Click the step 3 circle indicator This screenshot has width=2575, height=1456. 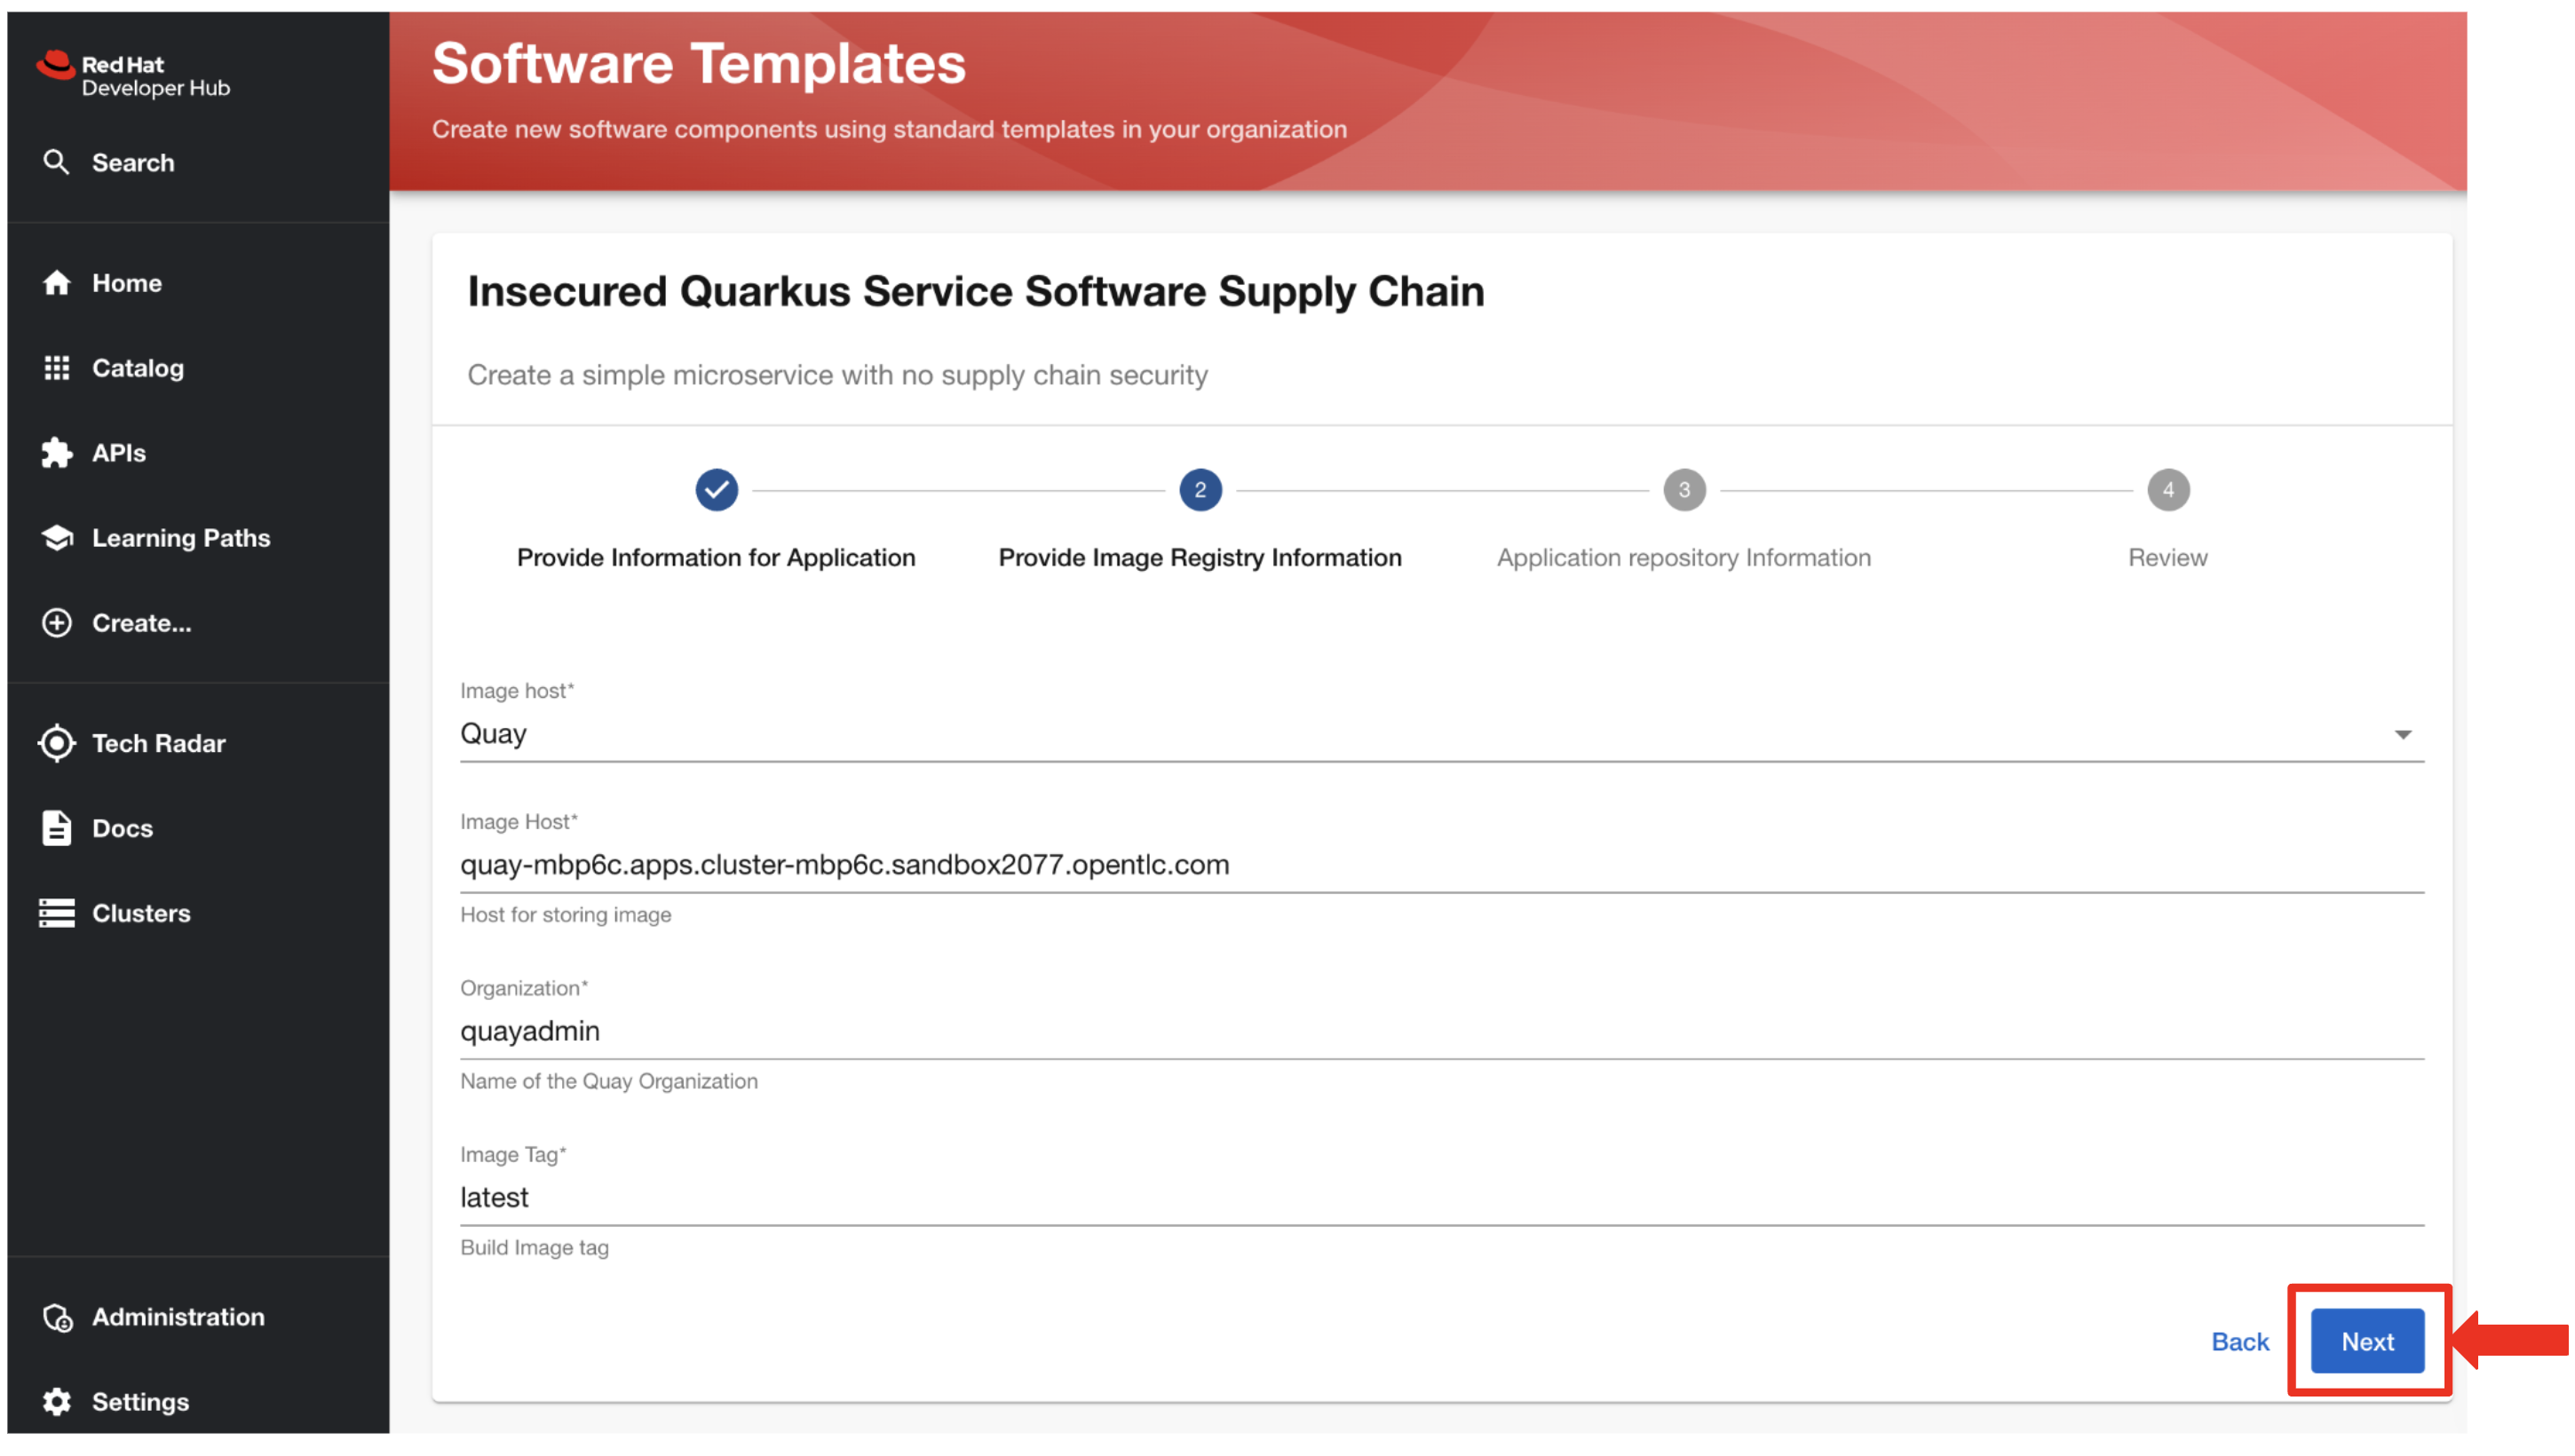(1684, 490)
